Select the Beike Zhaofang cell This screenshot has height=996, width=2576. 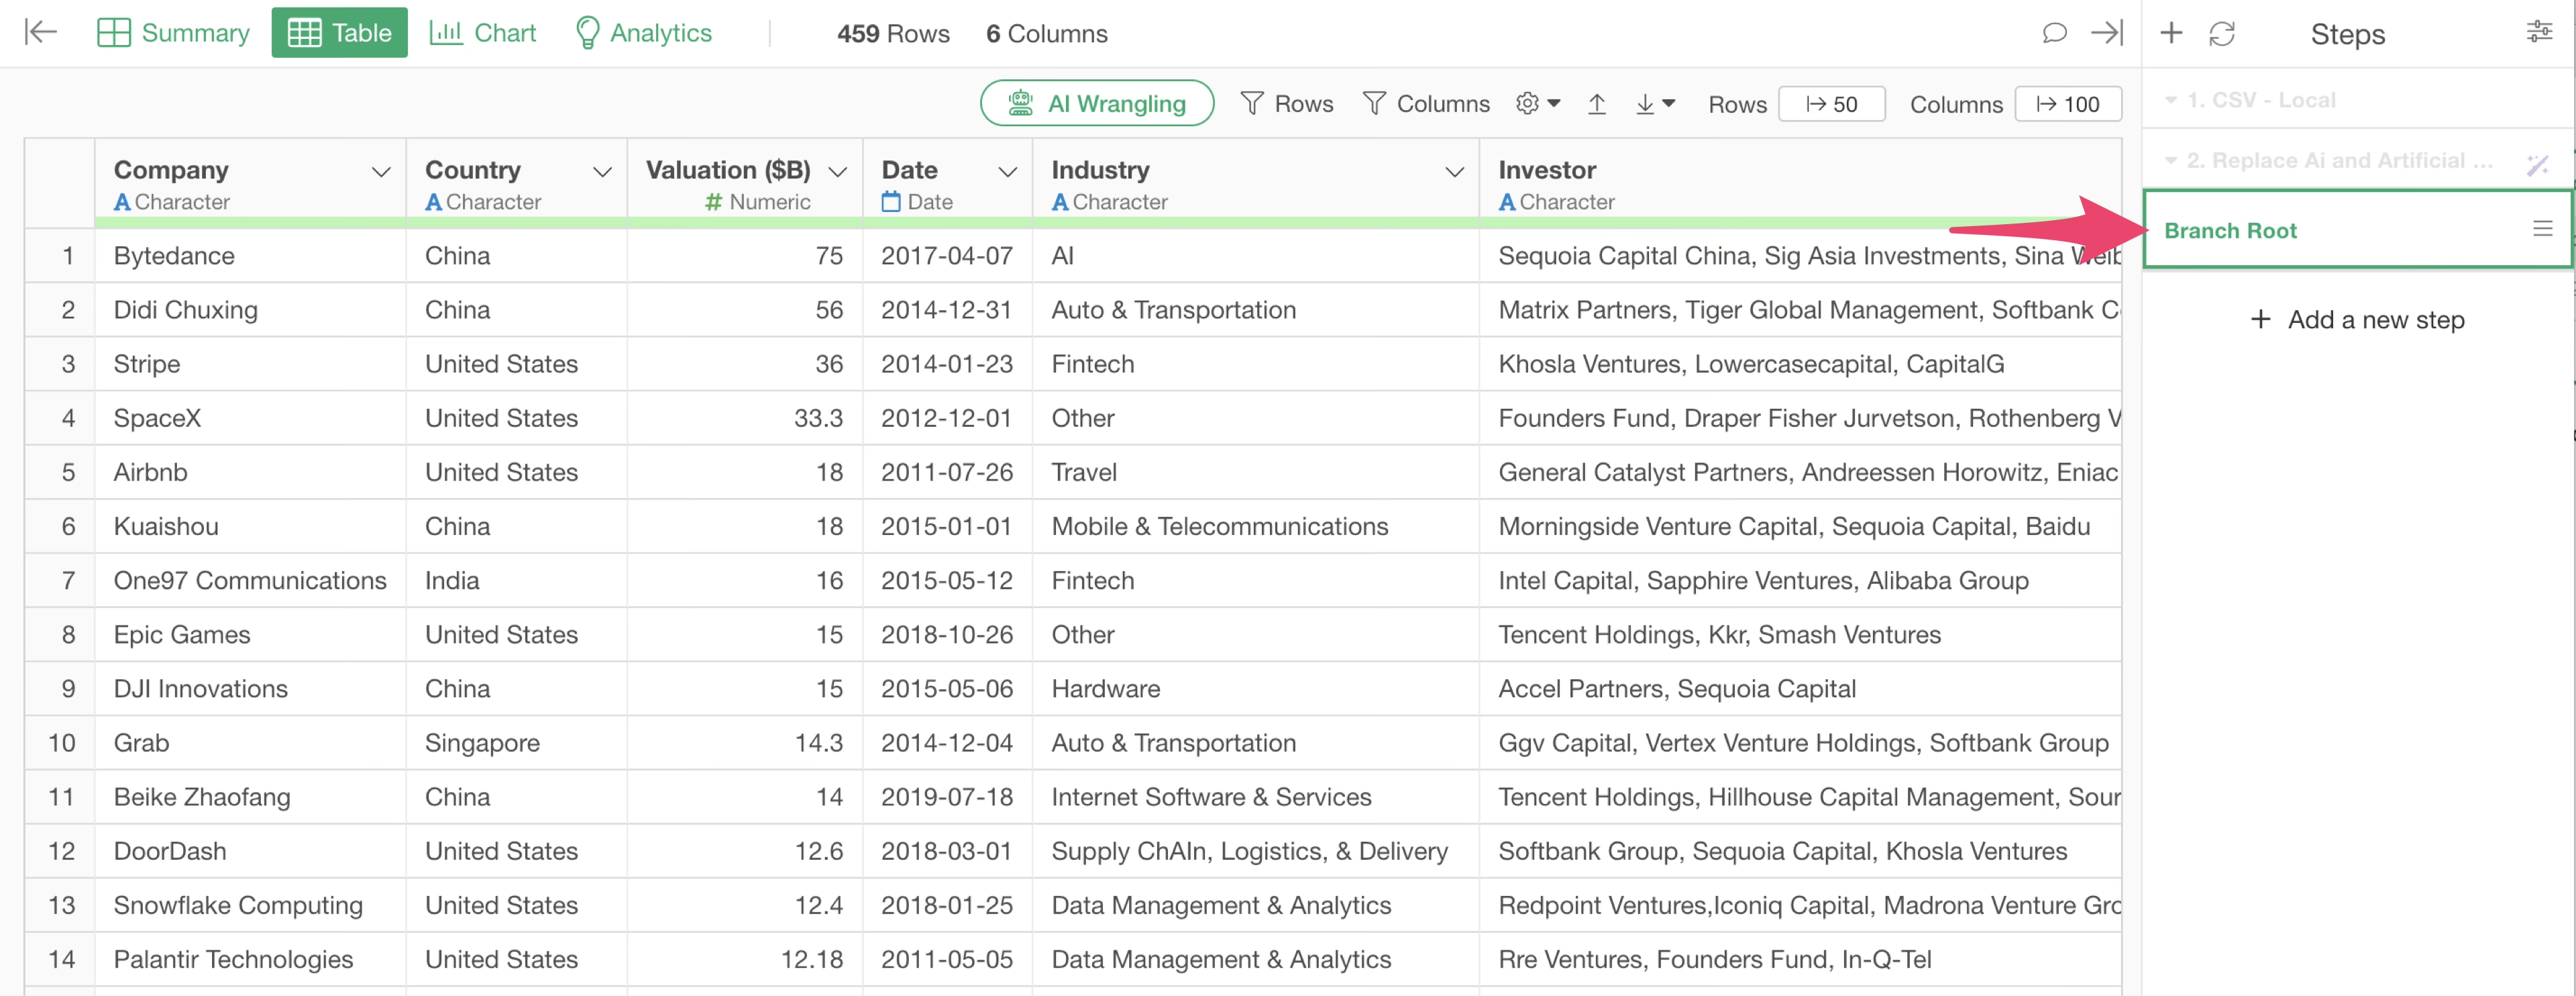250,797
